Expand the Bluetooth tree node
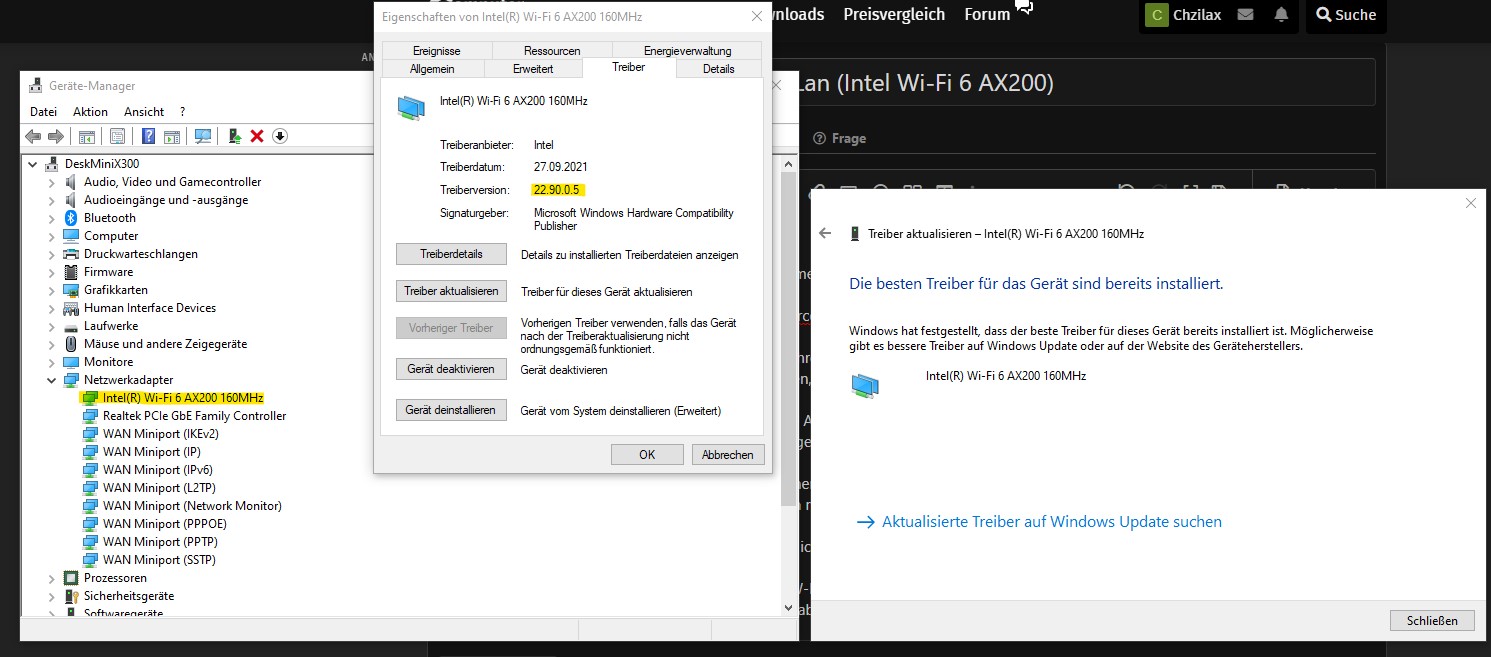 (x=52, y=218)
